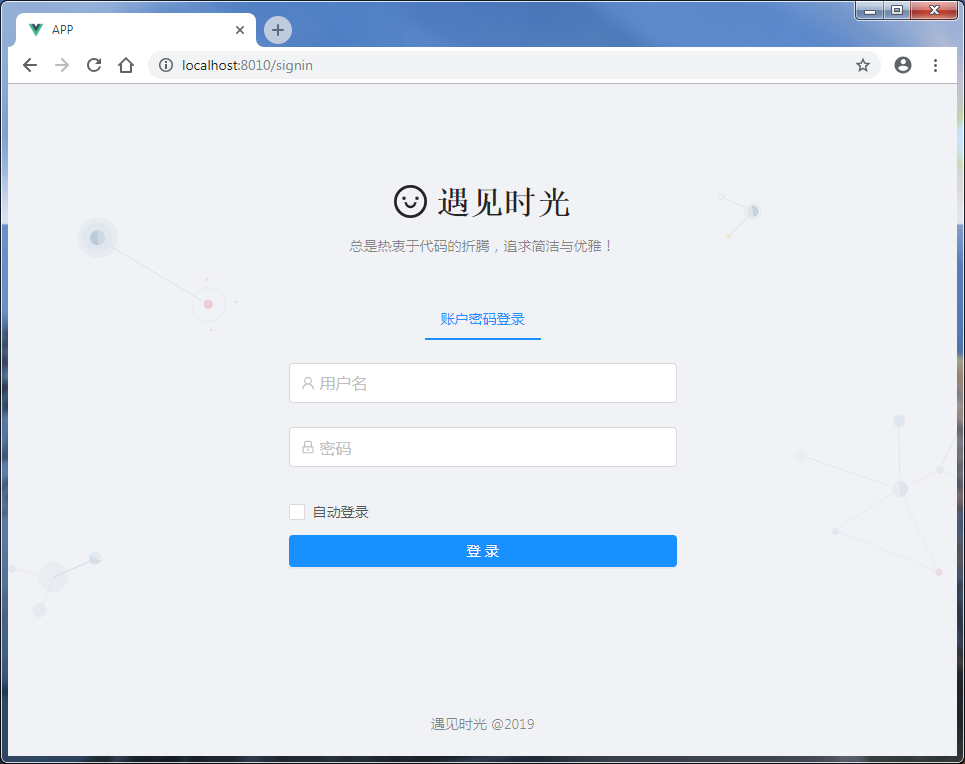The image size is (965, 764).
Task: Click the smiley face logo icon
Action: tap(410, 202)
